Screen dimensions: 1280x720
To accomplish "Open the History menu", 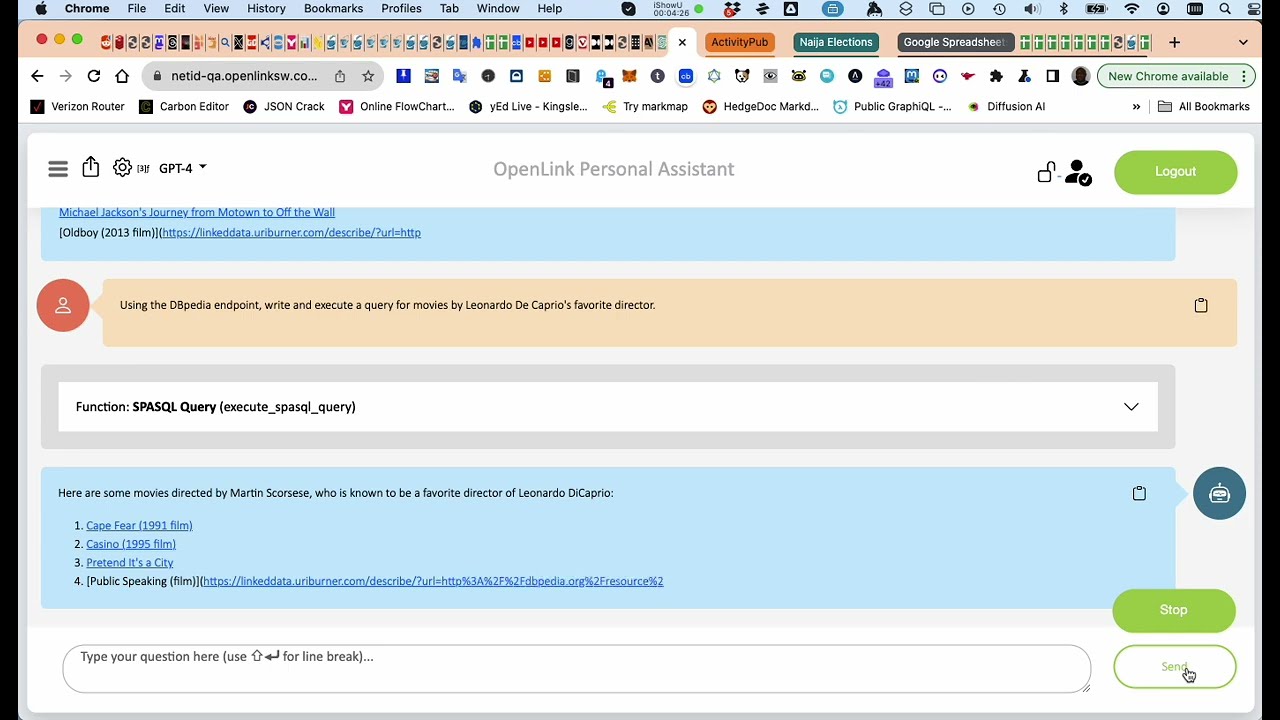I will (266, 9).
